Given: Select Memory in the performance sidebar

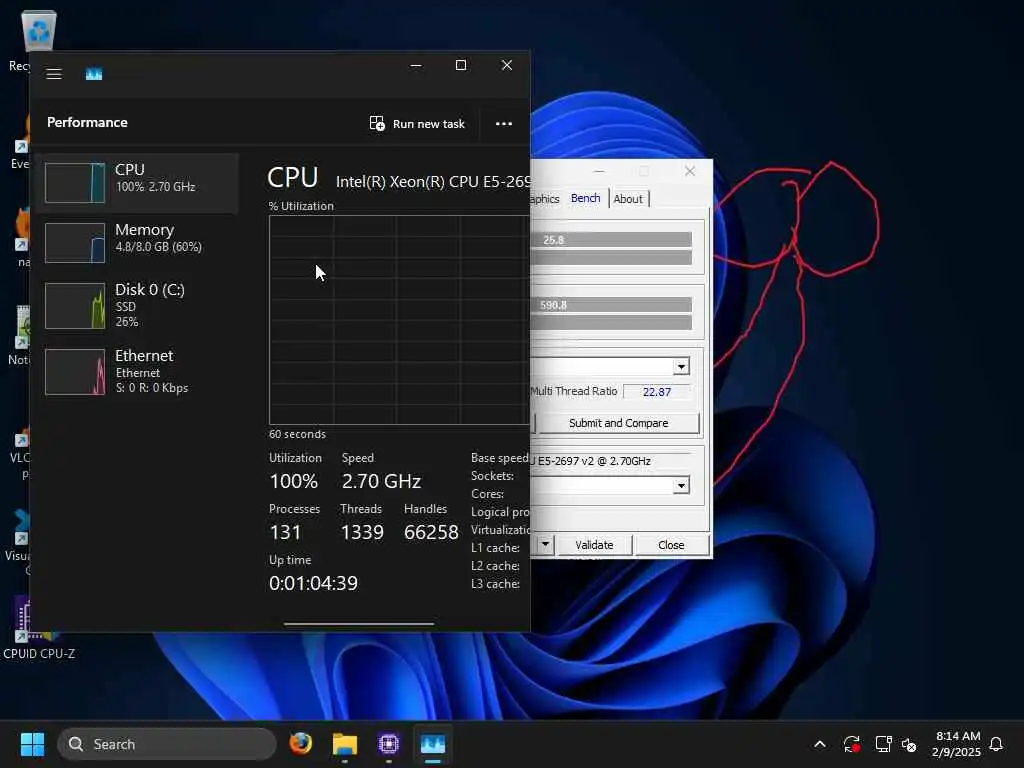Looking at the screenshot, I should click(138, 242).
